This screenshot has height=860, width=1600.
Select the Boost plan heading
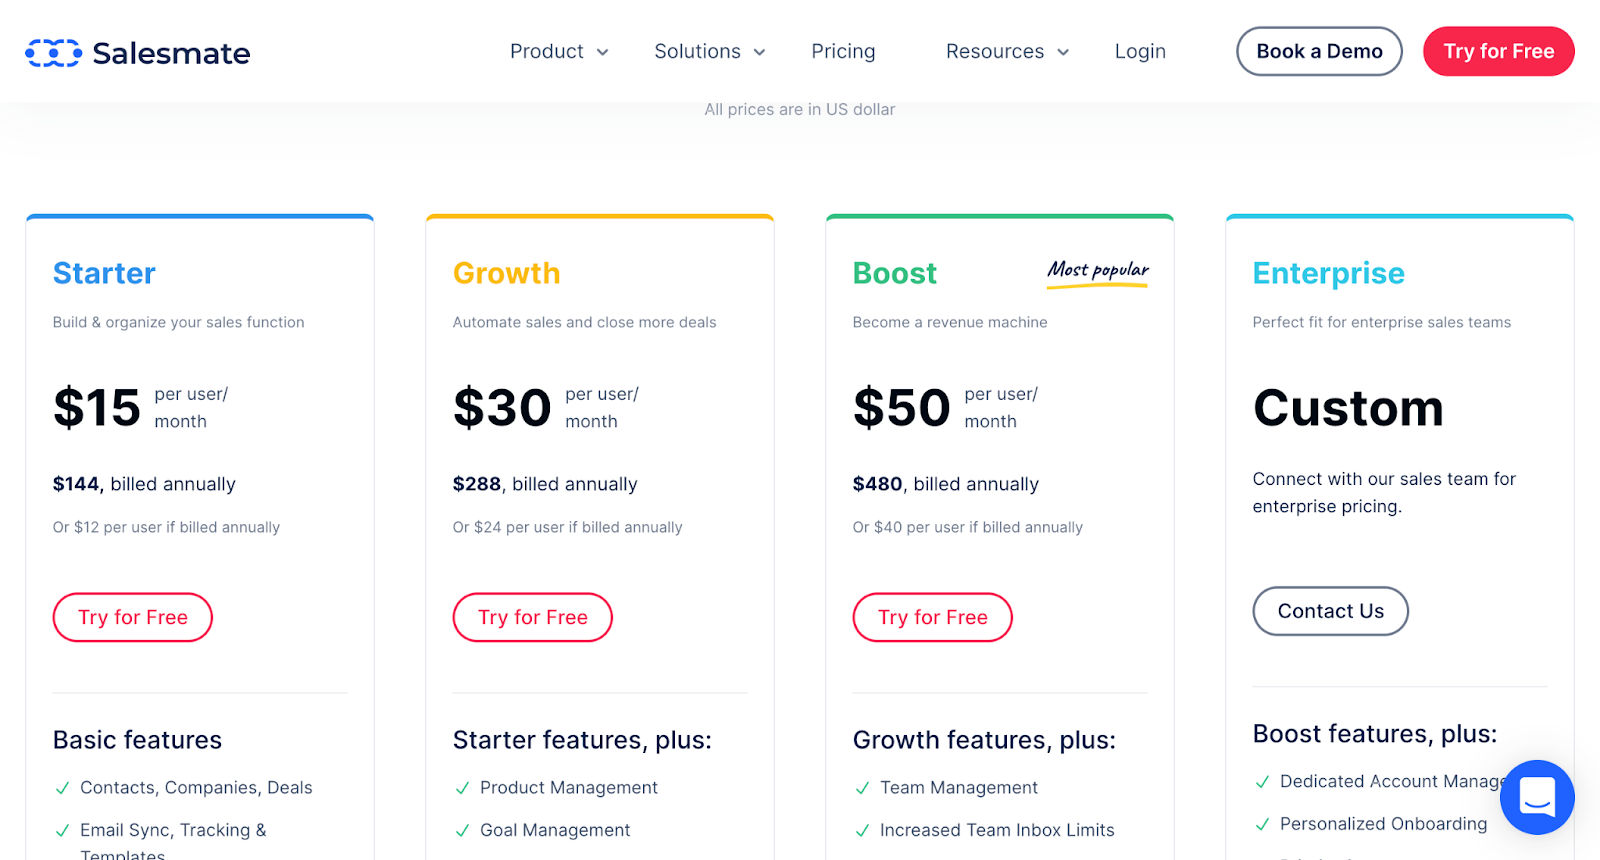[894, 273]
